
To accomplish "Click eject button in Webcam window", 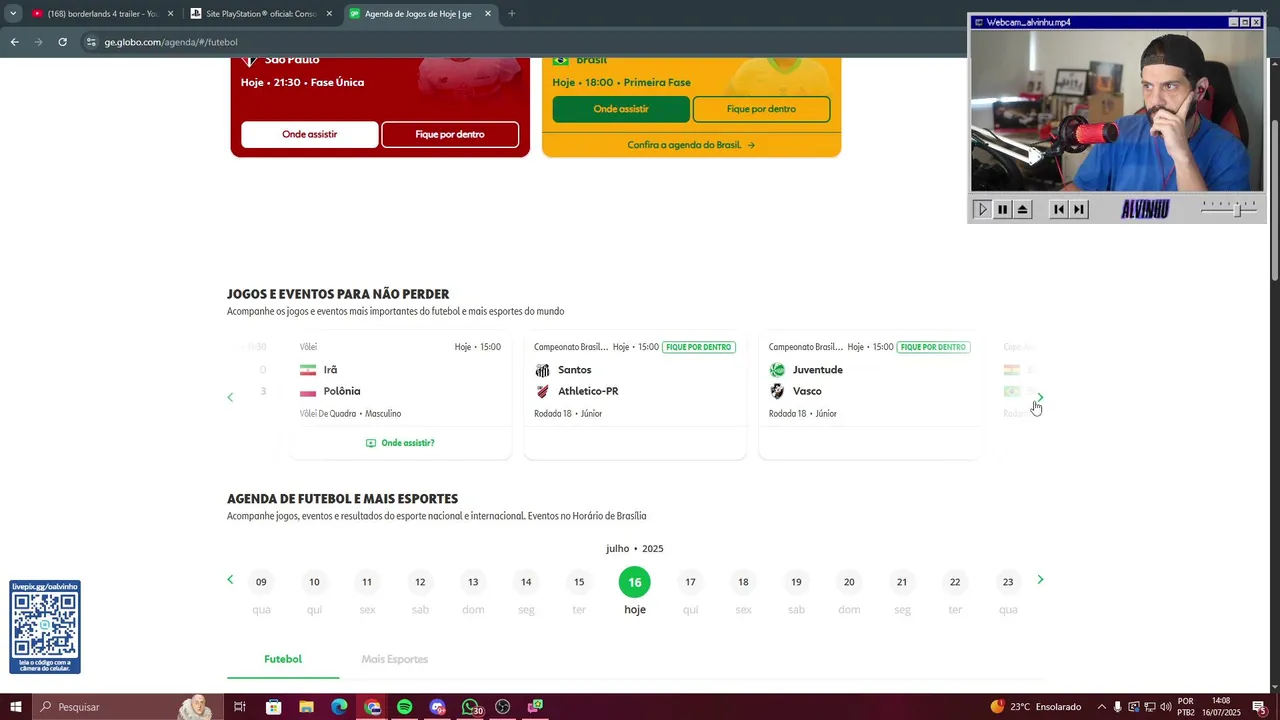I will [1022, 209].
